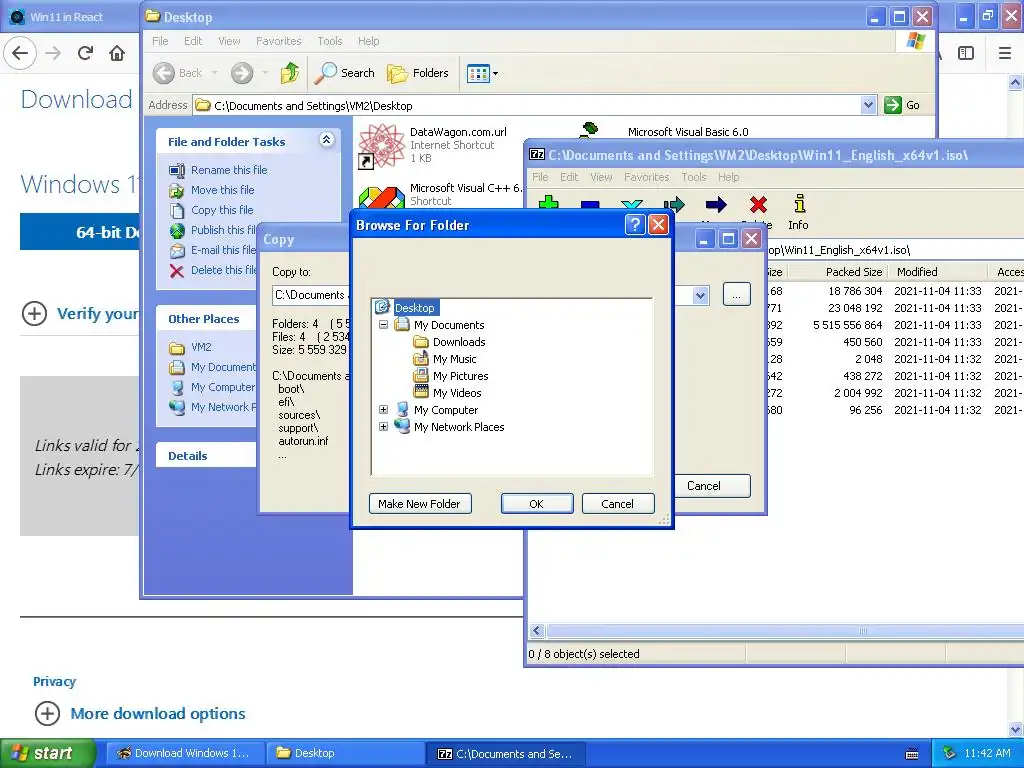Click the Privacy link on the web page
Image resolution: width=1024 pixels, height=768 pixels.
(54, 681)
